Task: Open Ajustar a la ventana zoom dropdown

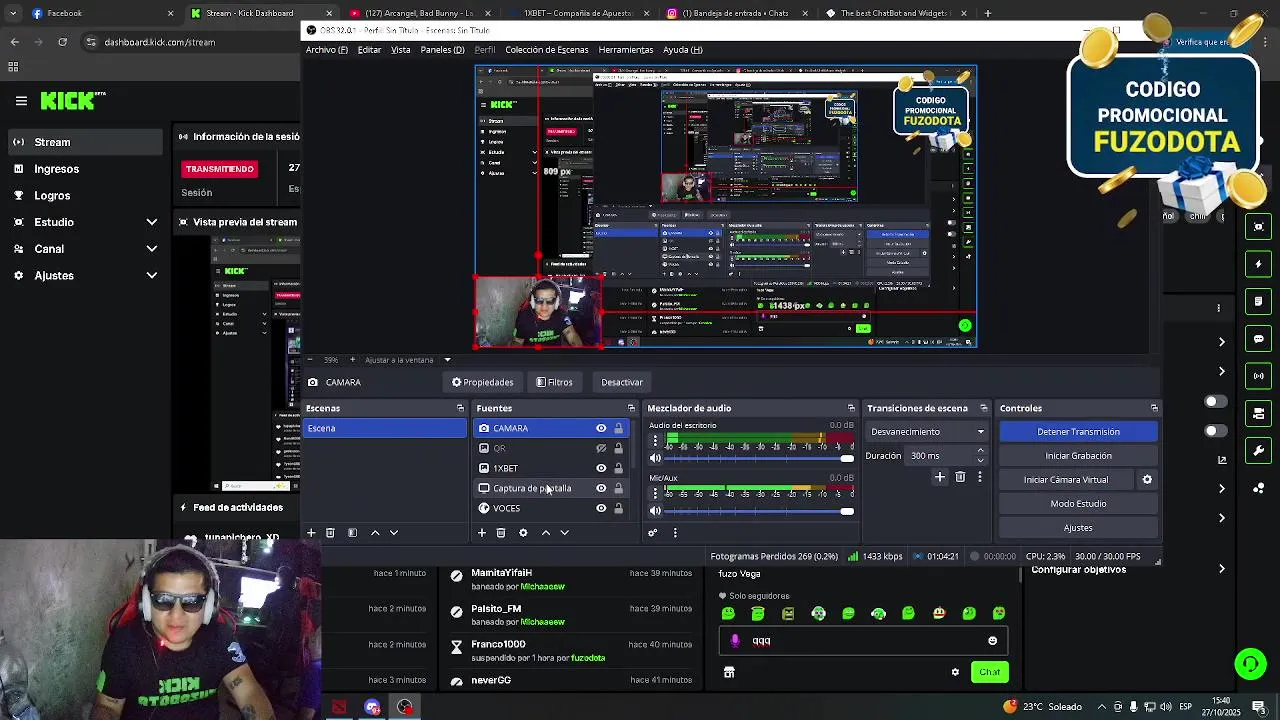Action: coord(447,360)
